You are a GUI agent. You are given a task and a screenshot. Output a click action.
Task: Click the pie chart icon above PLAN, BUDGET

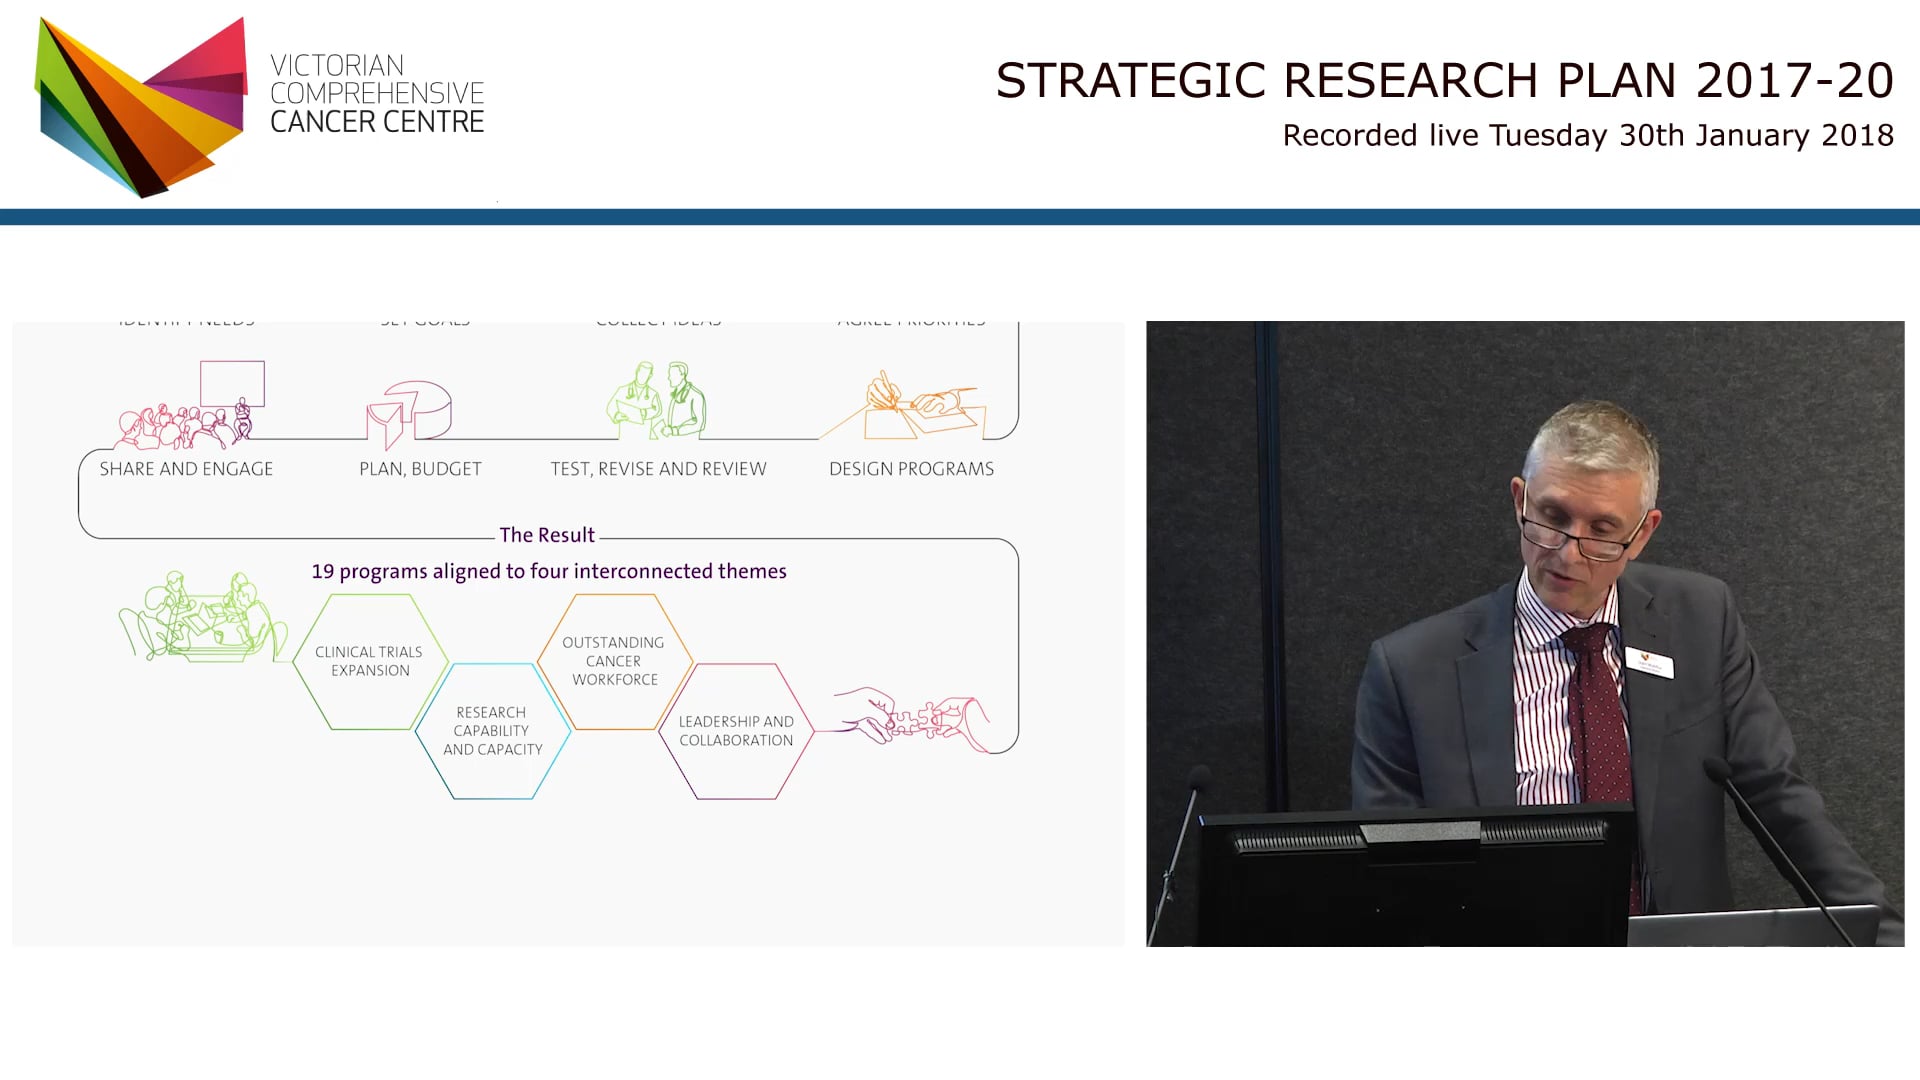coord(410,410)
